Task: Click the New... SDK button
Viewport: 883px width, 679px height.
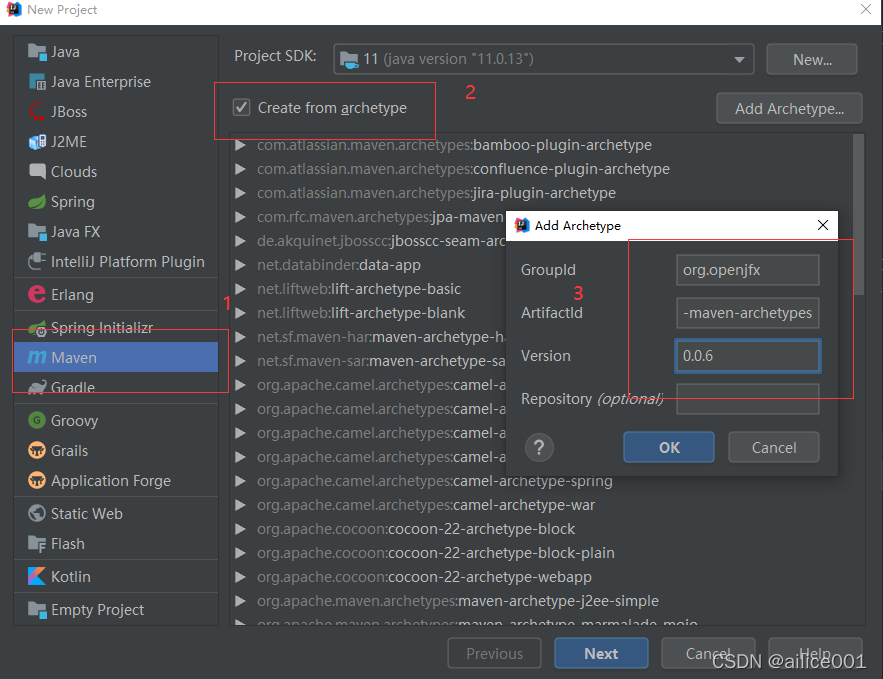Action: (812, 59)
